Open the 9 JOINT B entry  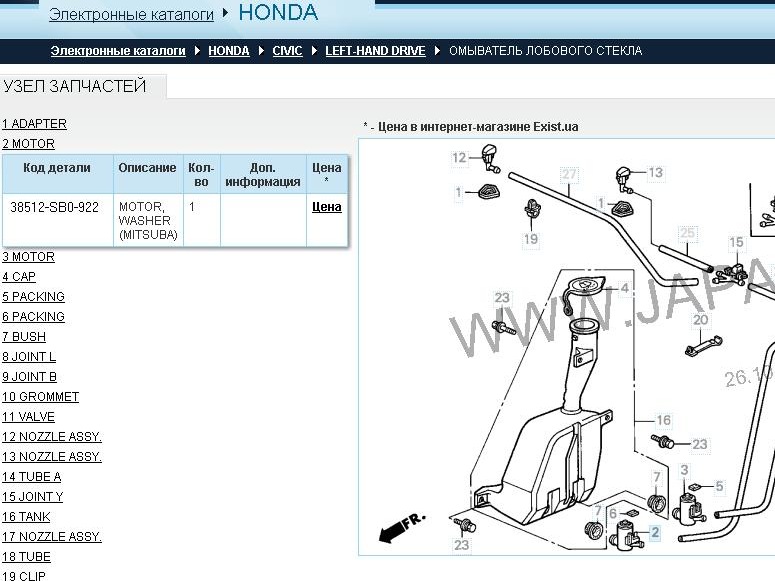29,377
